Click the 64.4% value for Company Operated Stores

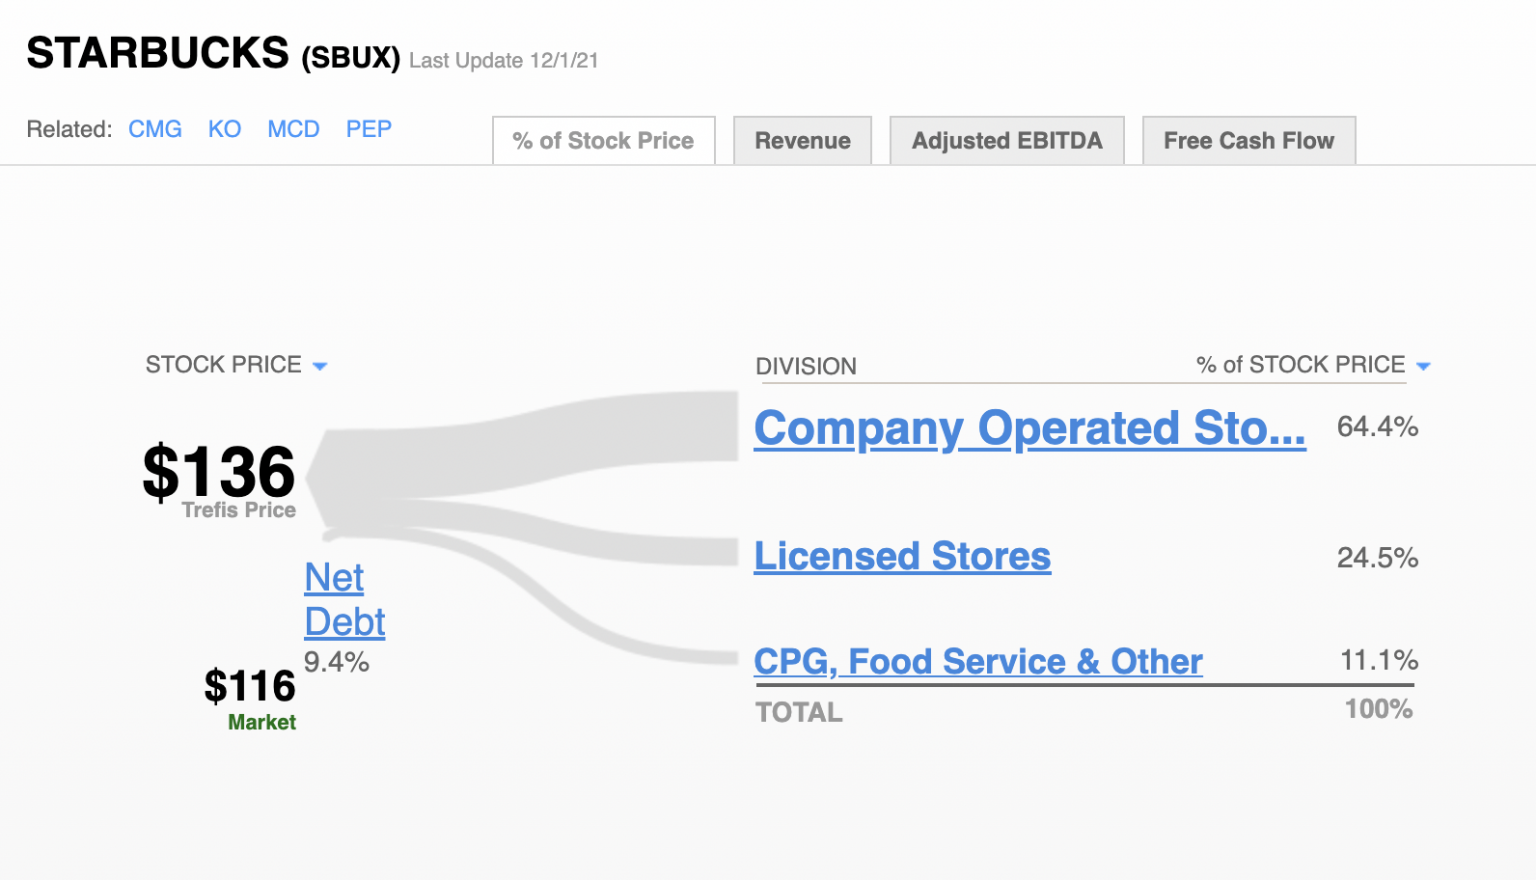coord(1377,427)
